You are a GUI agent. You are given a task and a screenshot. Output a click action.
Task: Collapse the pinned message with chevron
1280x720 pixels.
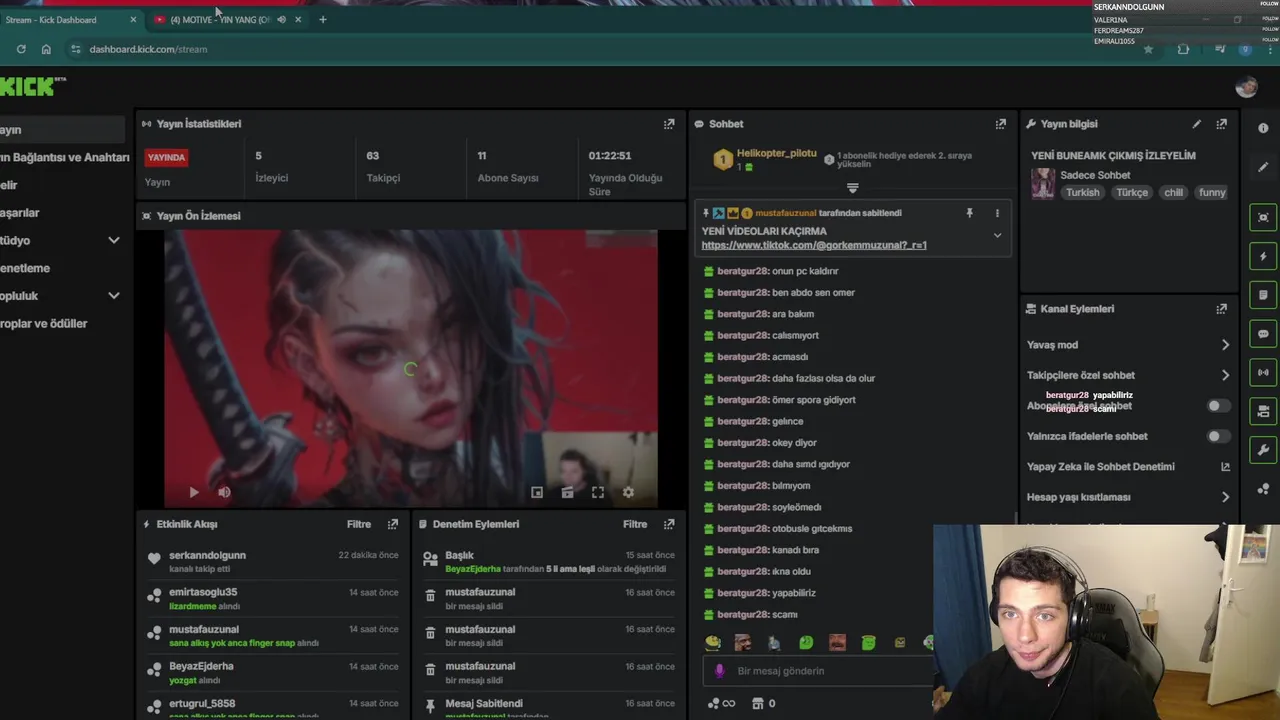pyautogui.click(x=997, y=235)
